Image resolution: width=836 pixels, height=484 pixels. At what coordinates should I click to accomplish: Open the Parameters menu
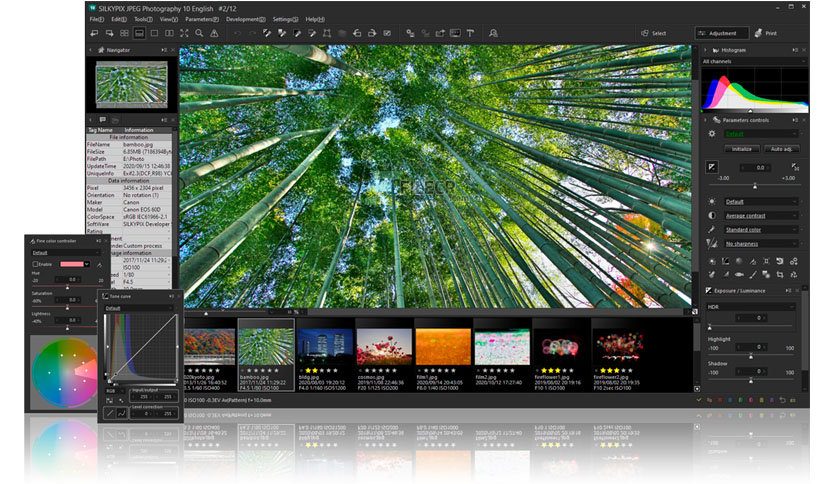(x=202, y=19)
